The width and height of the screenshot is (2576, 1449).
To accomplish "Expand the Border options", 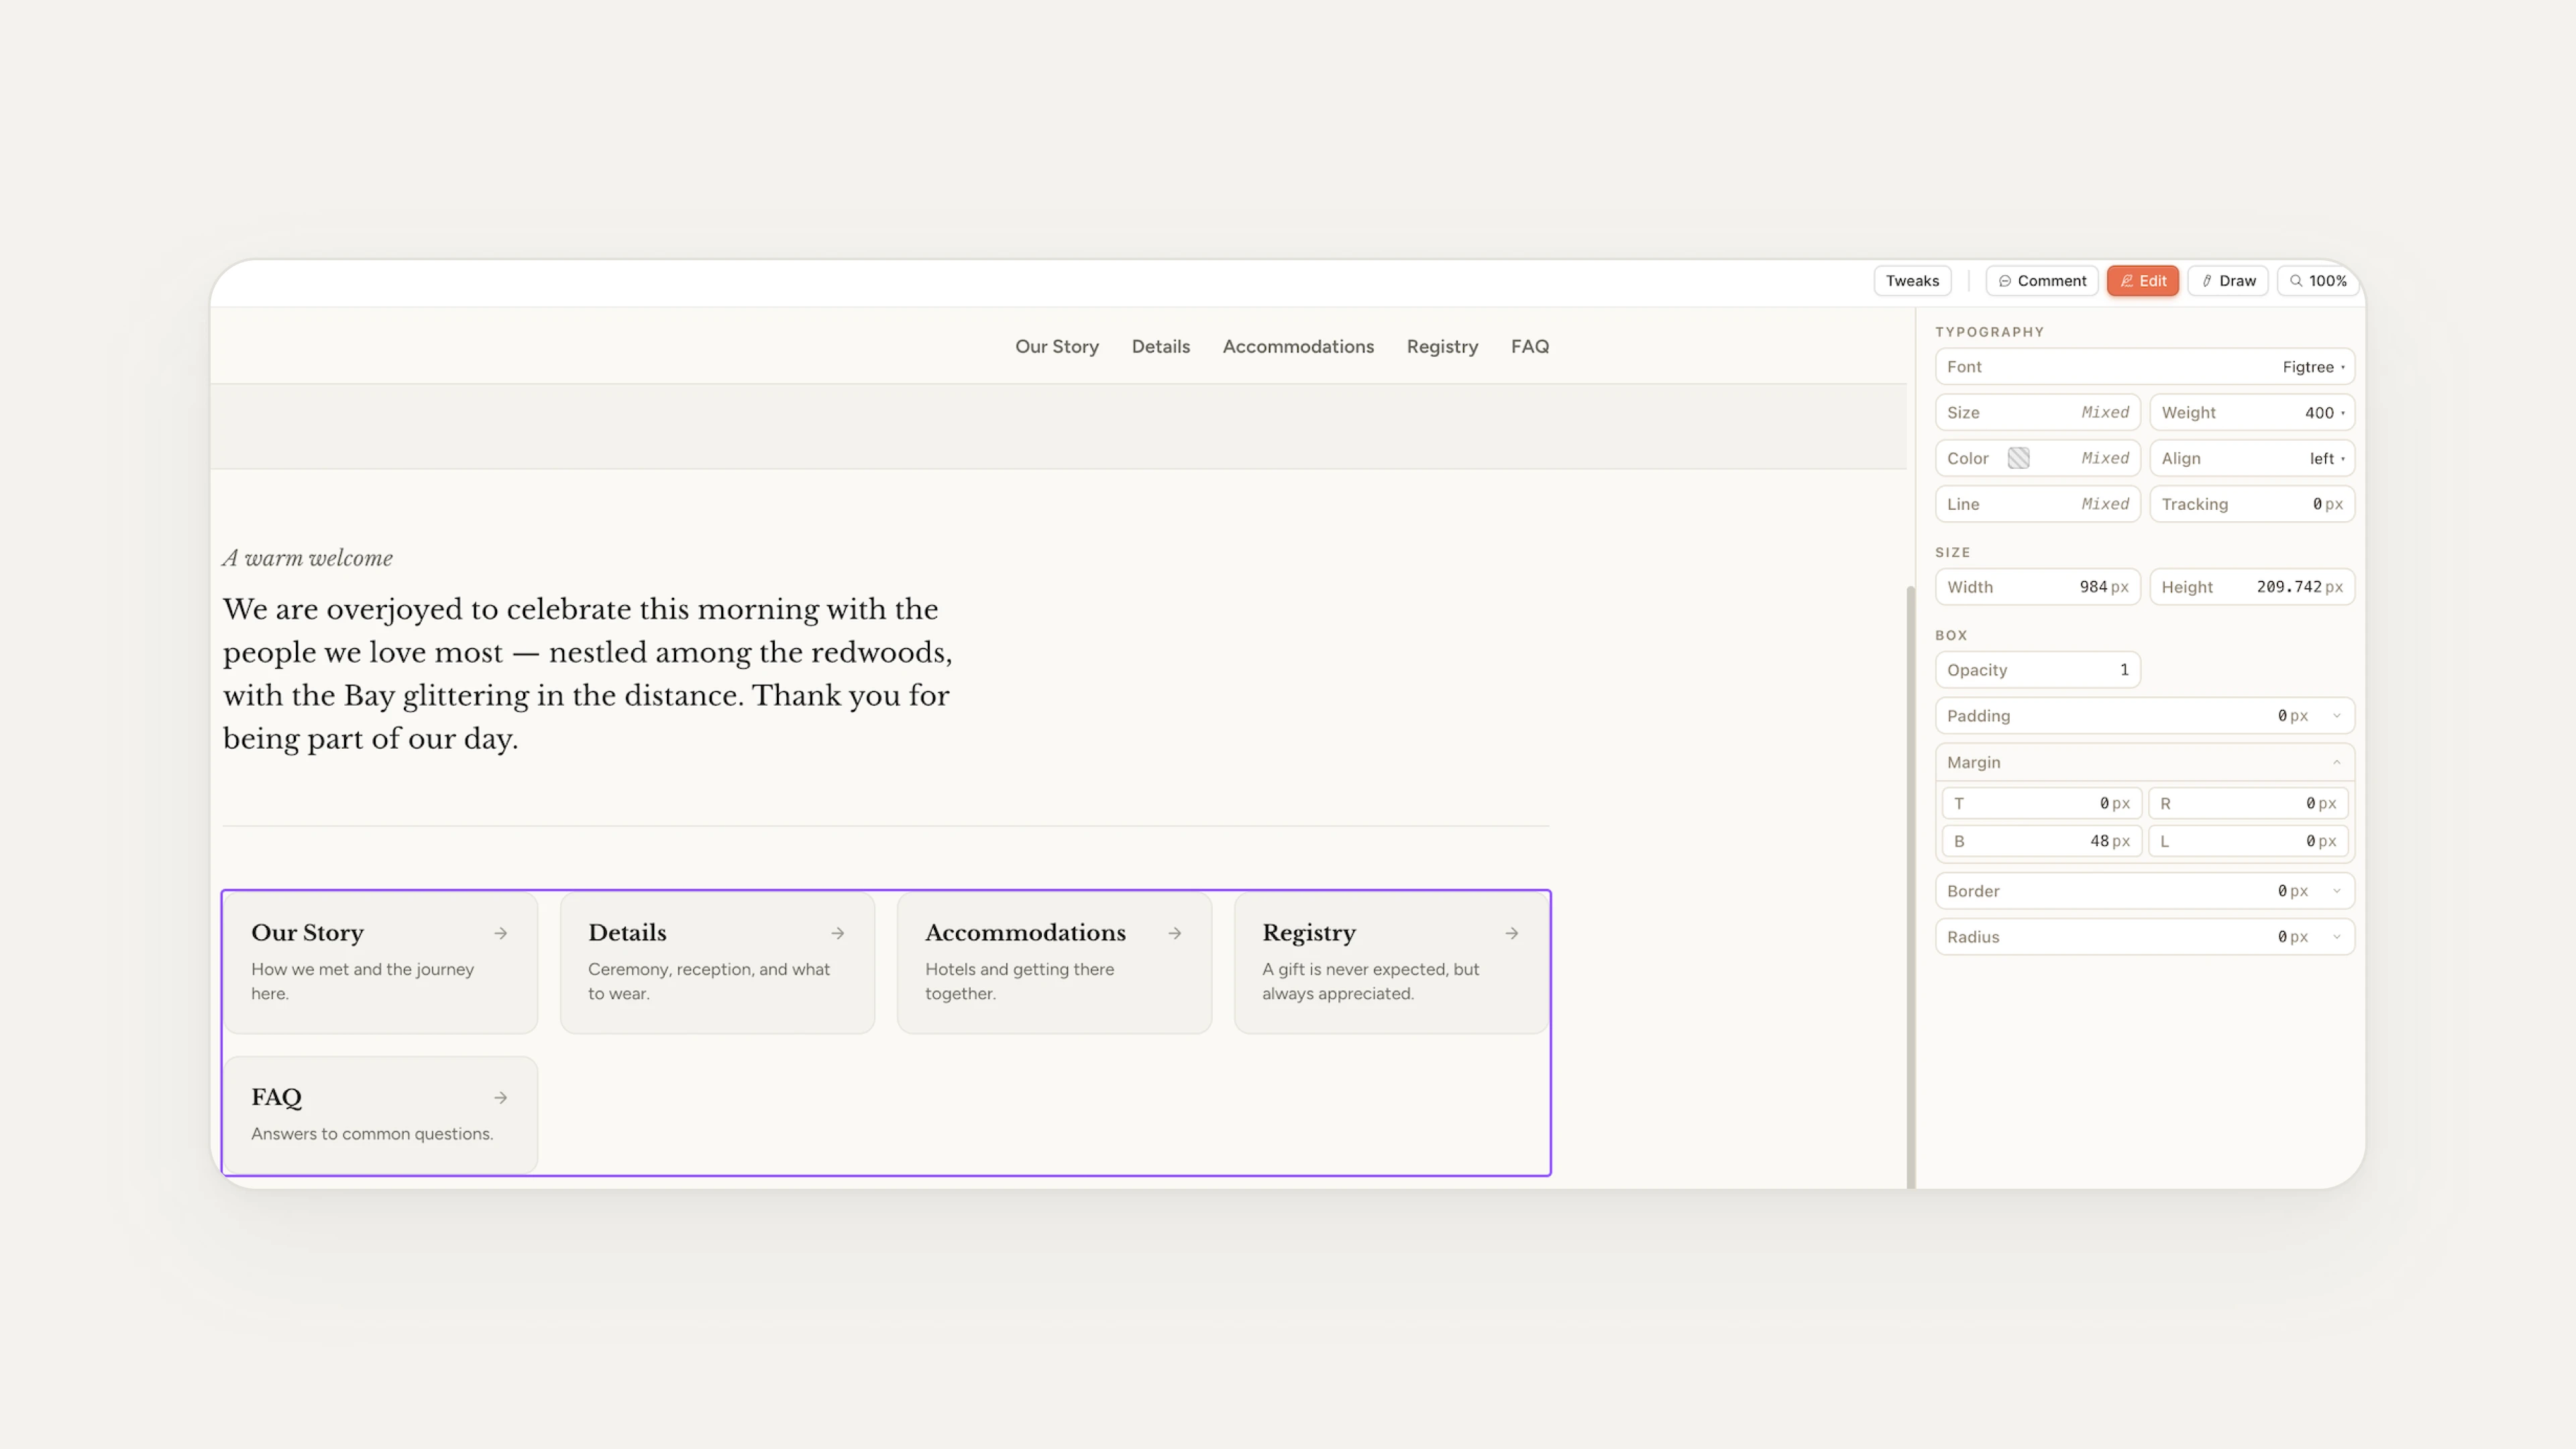I will [2336, 890].
